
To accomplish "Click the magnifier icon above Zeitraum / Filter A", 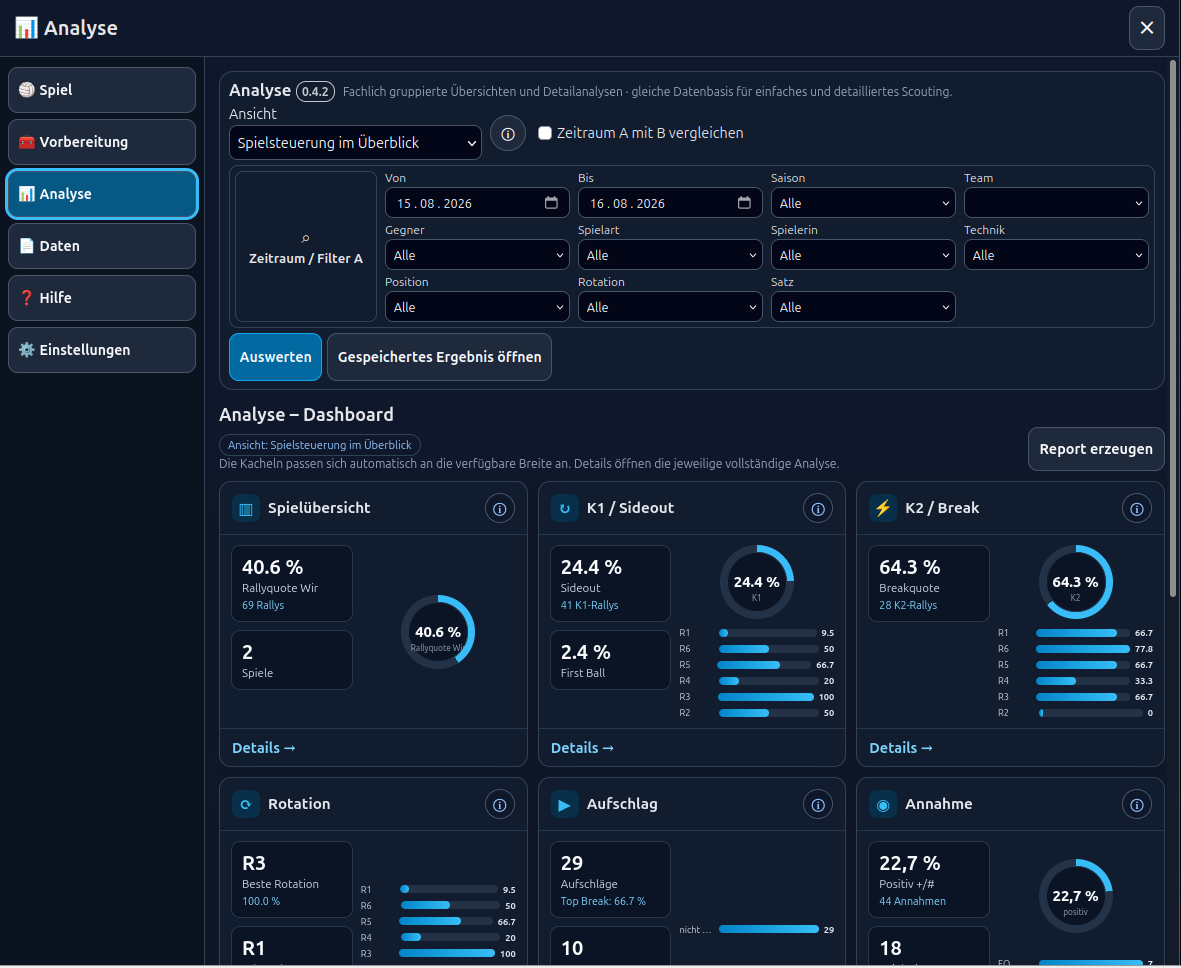I will pyautogui.click(x=305, y=238).
